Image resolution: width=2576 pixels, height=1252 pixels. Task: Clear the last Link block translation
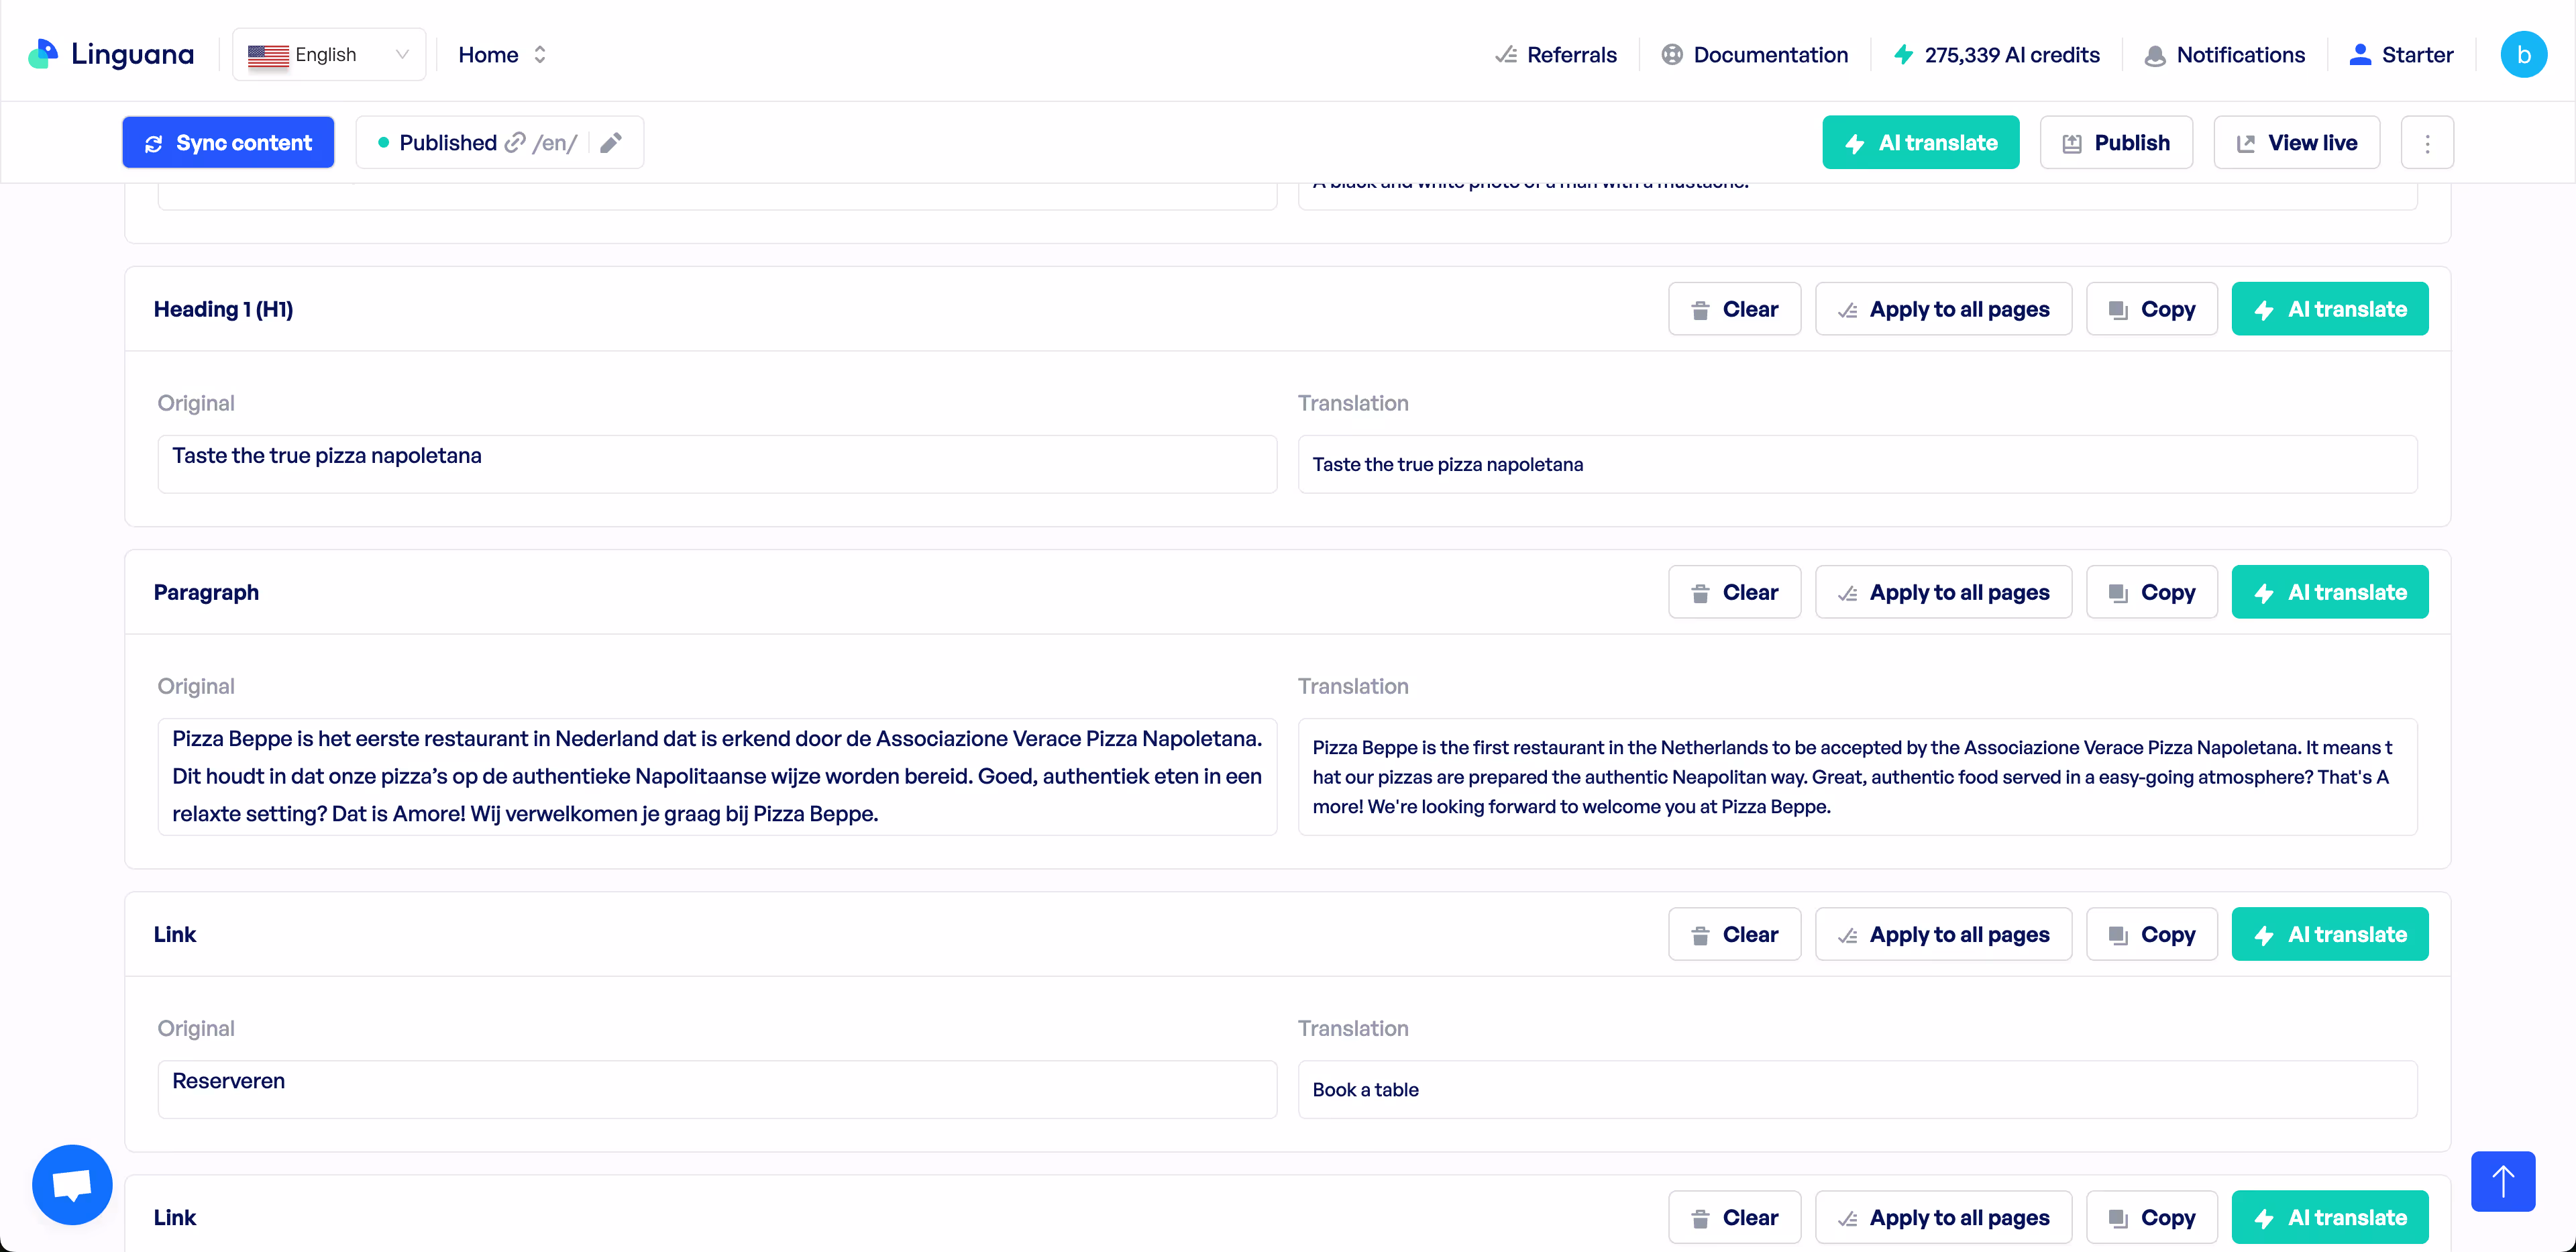1734,1217
